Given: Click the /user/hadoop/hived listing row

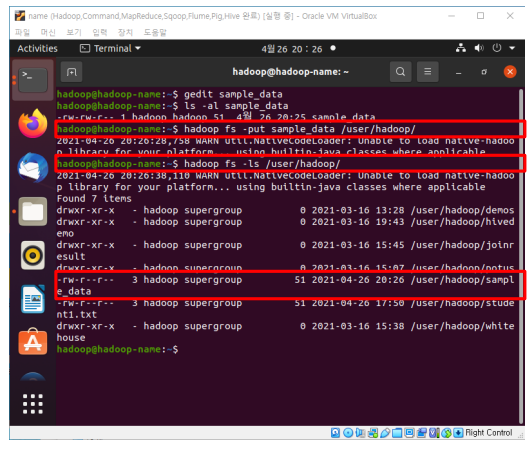Looking at the screenshot, I should (x=285, y=227).
